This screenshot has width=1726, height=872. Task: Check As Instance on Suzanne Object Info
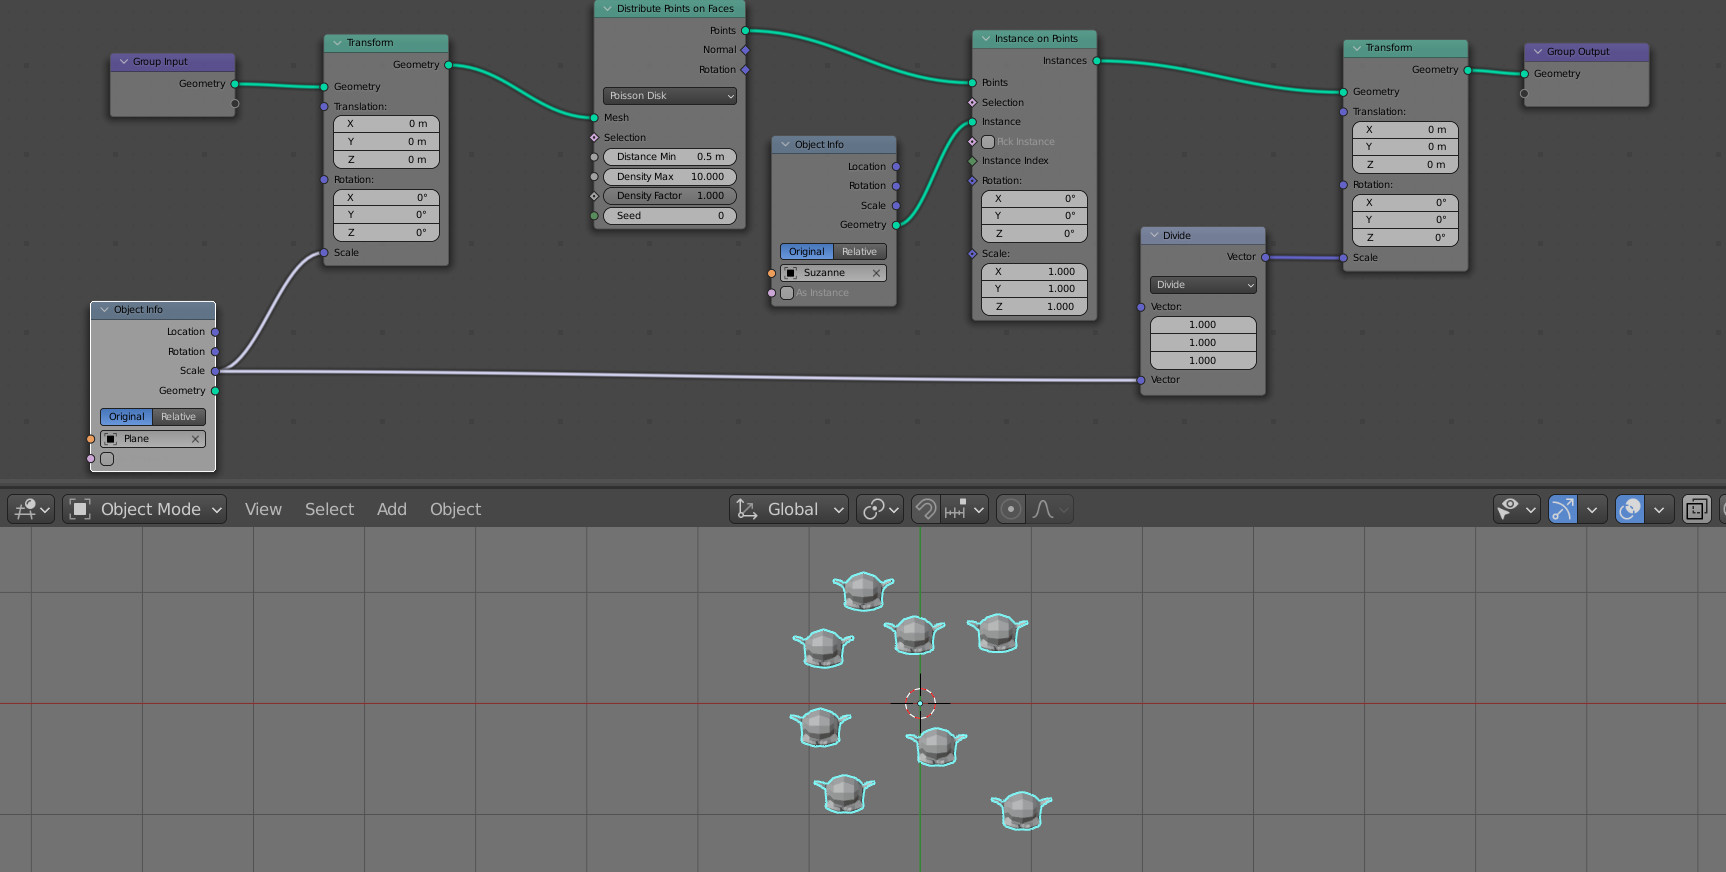(x=787, y=293)
